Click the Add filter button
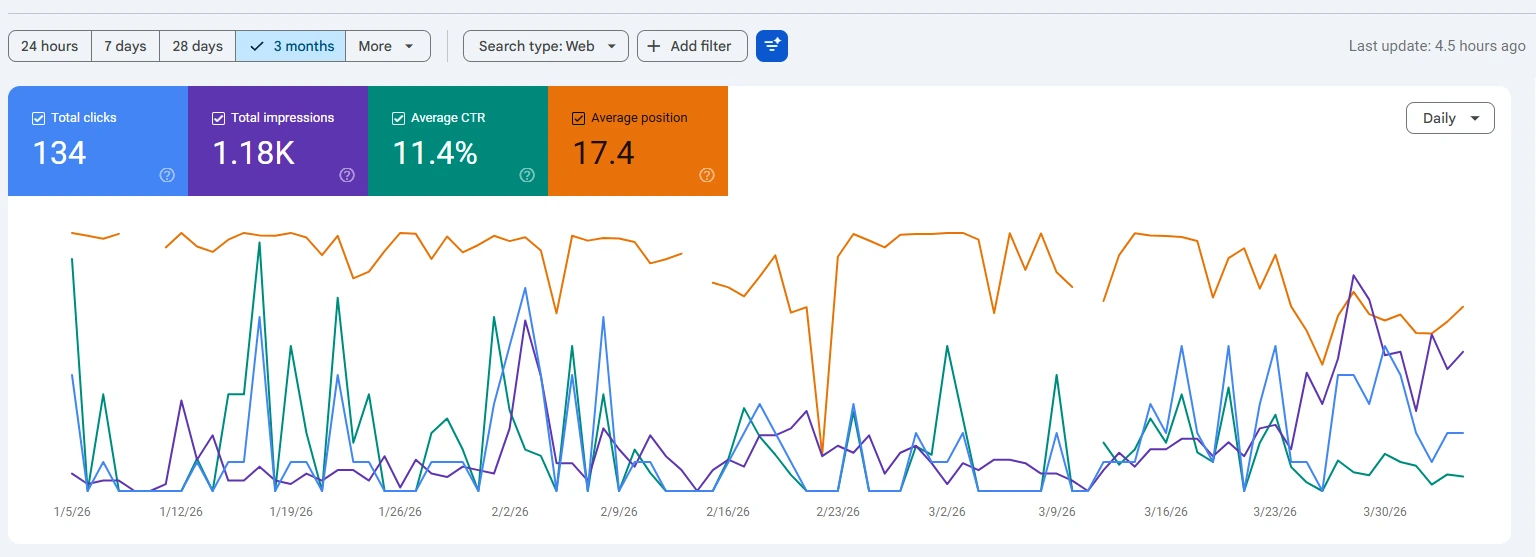Screen dimensions: 1536x557 [x=692, y=46]
